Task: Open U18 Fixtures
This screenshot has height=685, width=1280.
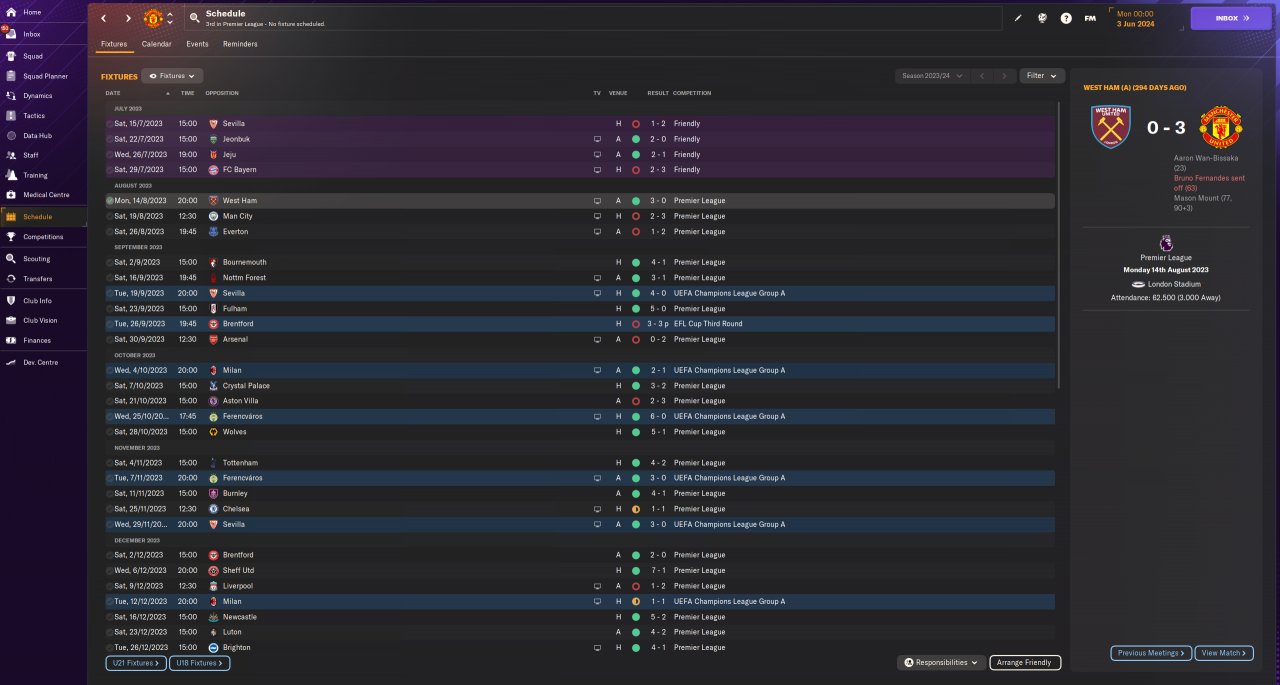Action: pos(200,663)
